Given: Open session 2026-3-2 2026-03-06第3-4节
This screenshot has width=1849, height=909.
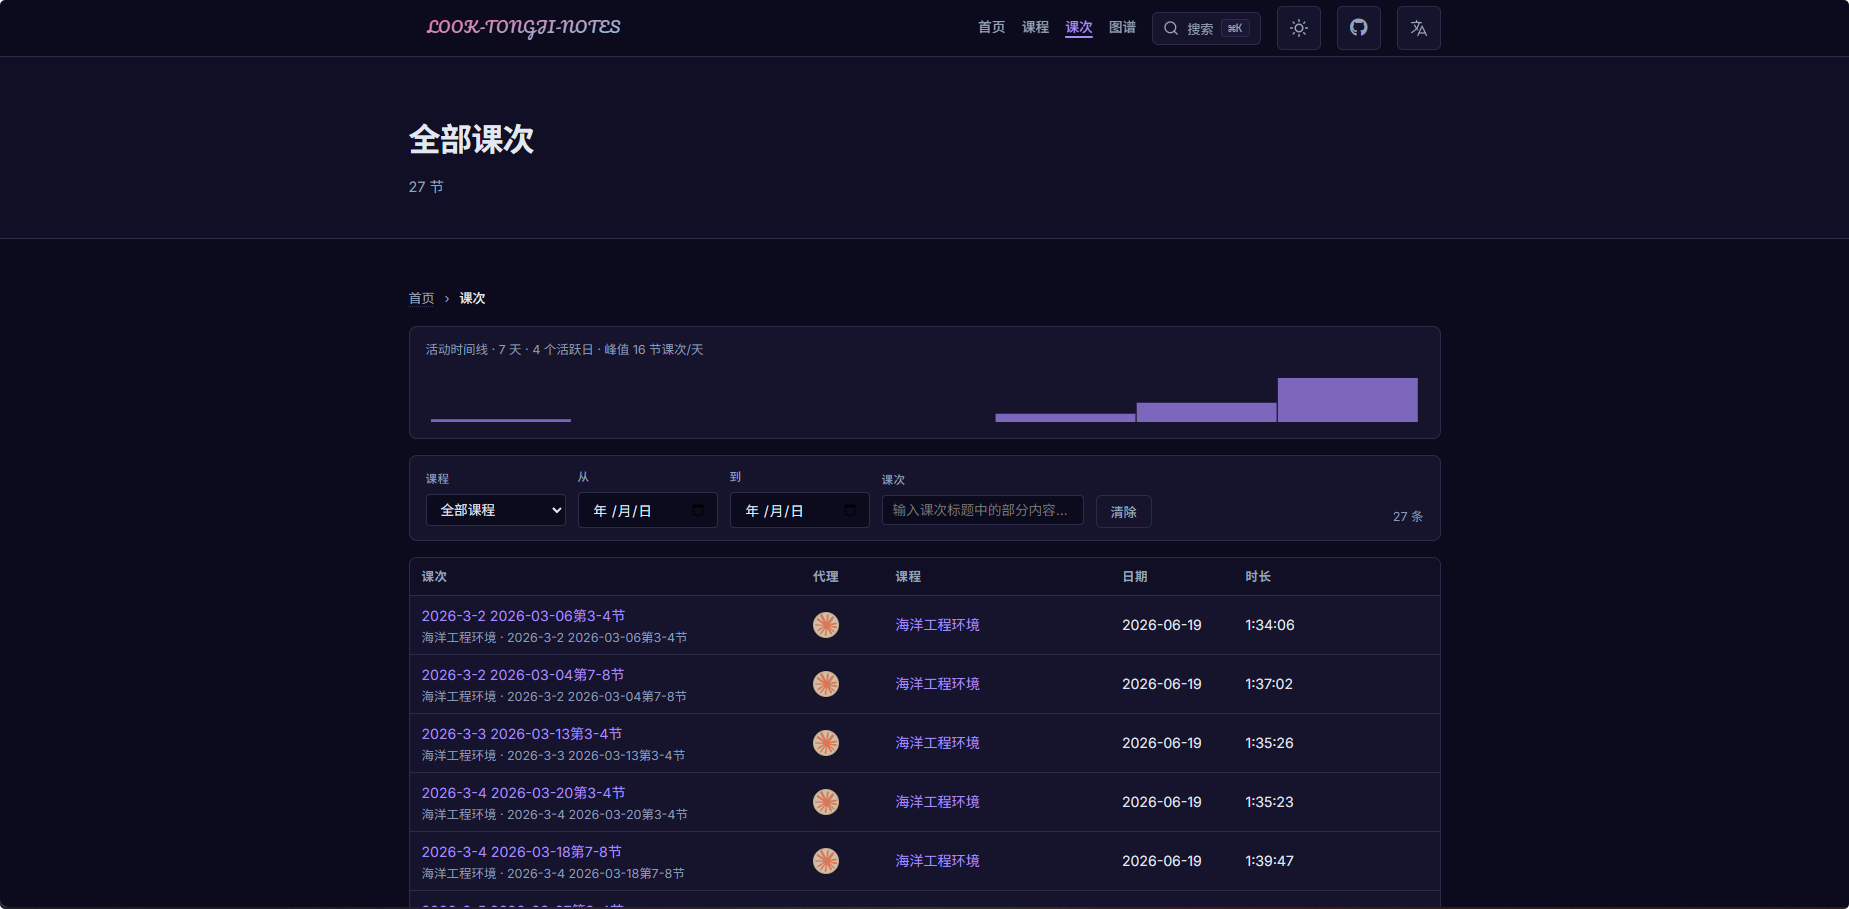Looking at the screenshot, I should click(x=523, y=616).
